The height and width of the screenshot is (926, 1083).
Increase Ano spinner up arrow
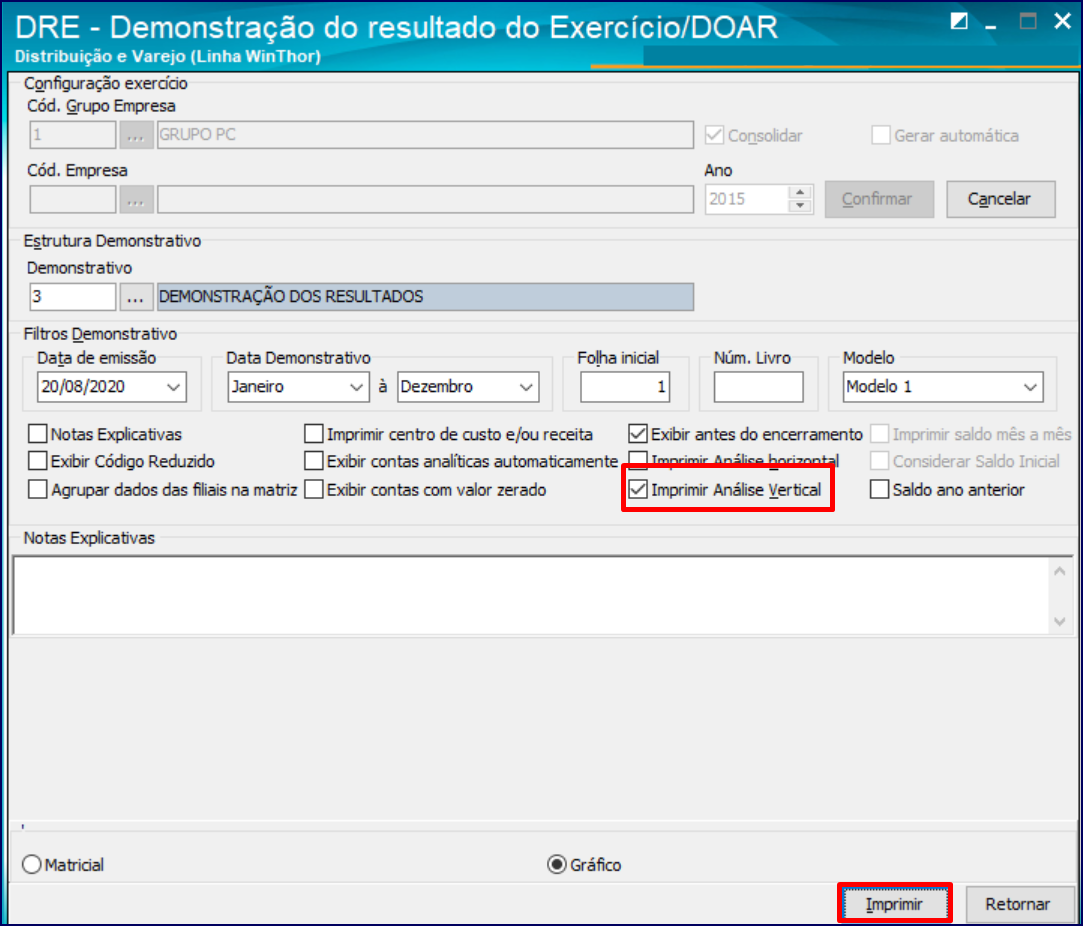pyautogui.click(x=800, y=192)
